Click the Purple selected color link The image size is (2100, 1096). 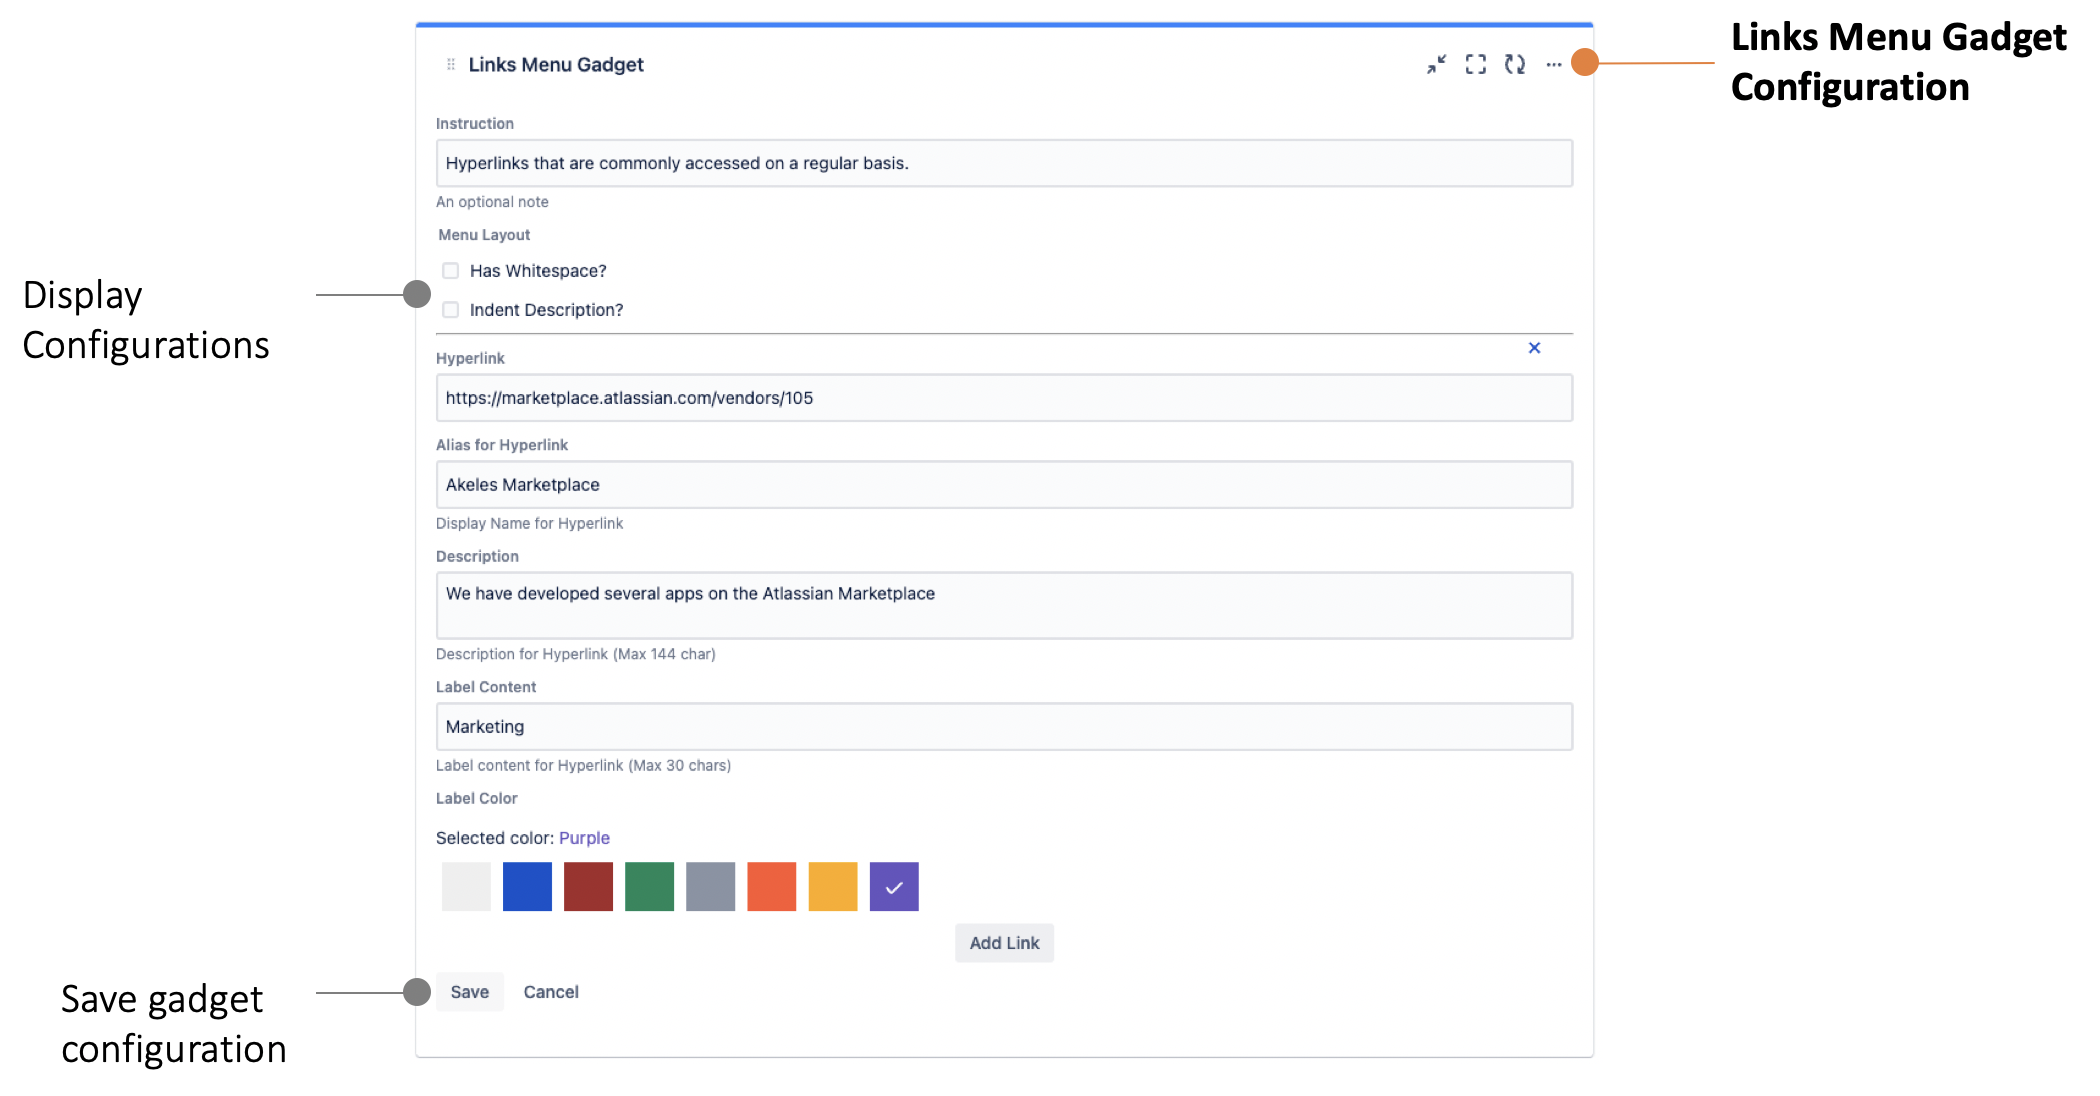[584, 838]
